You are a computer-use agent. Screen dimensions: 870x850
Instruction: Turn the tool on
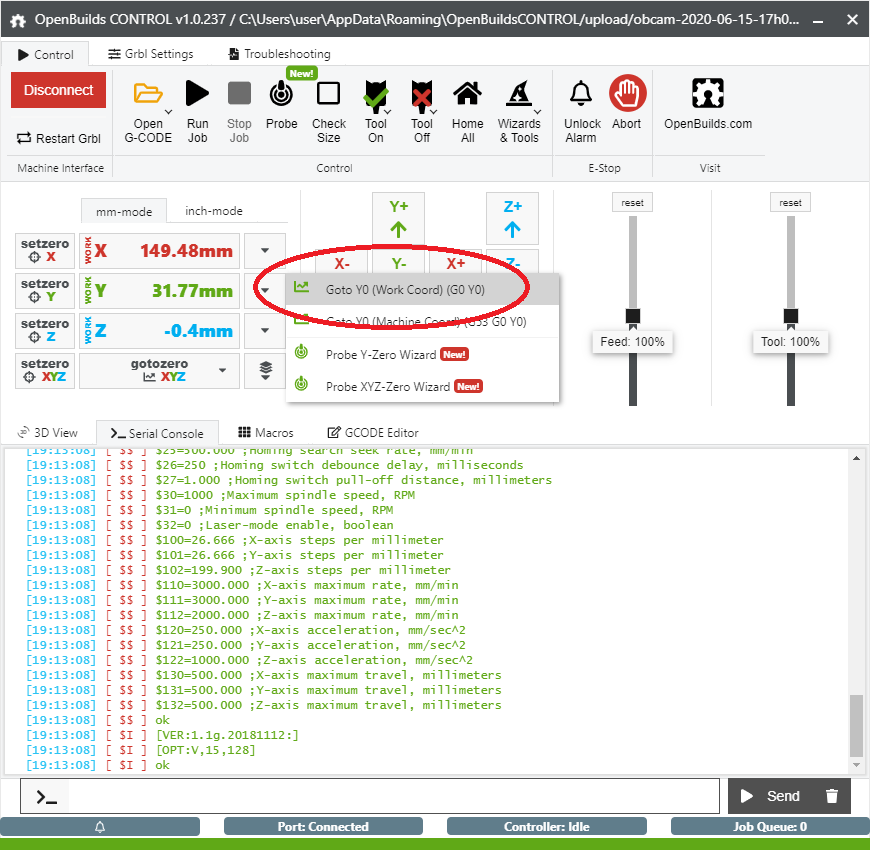coord(376,113)
